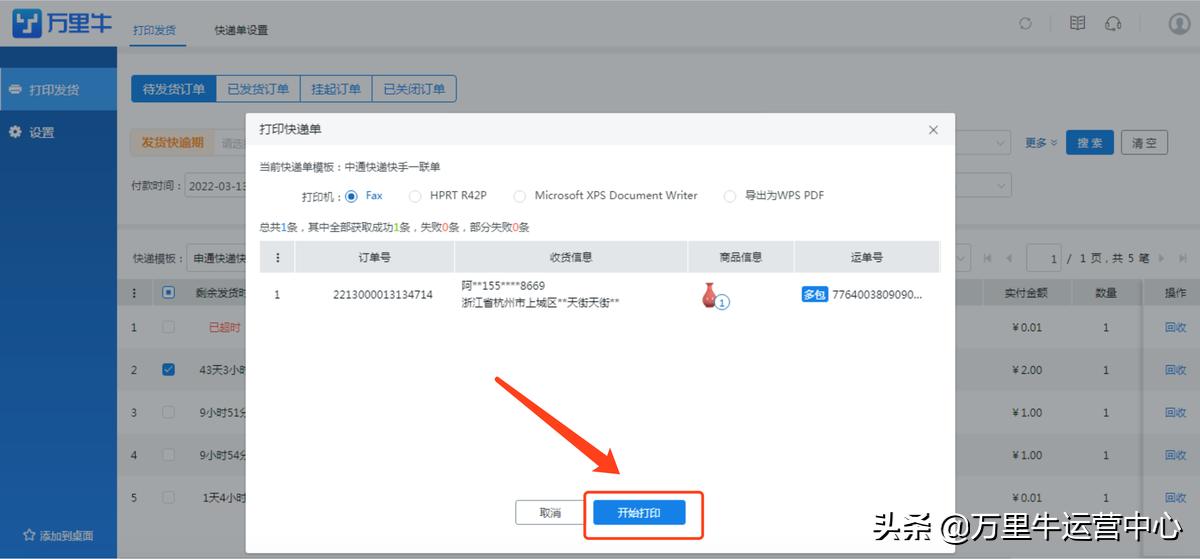Toggle select-all checkbox in order table header
Image resolution: width=1200 pixels, height=559 pixels.
tap(168, 293)
